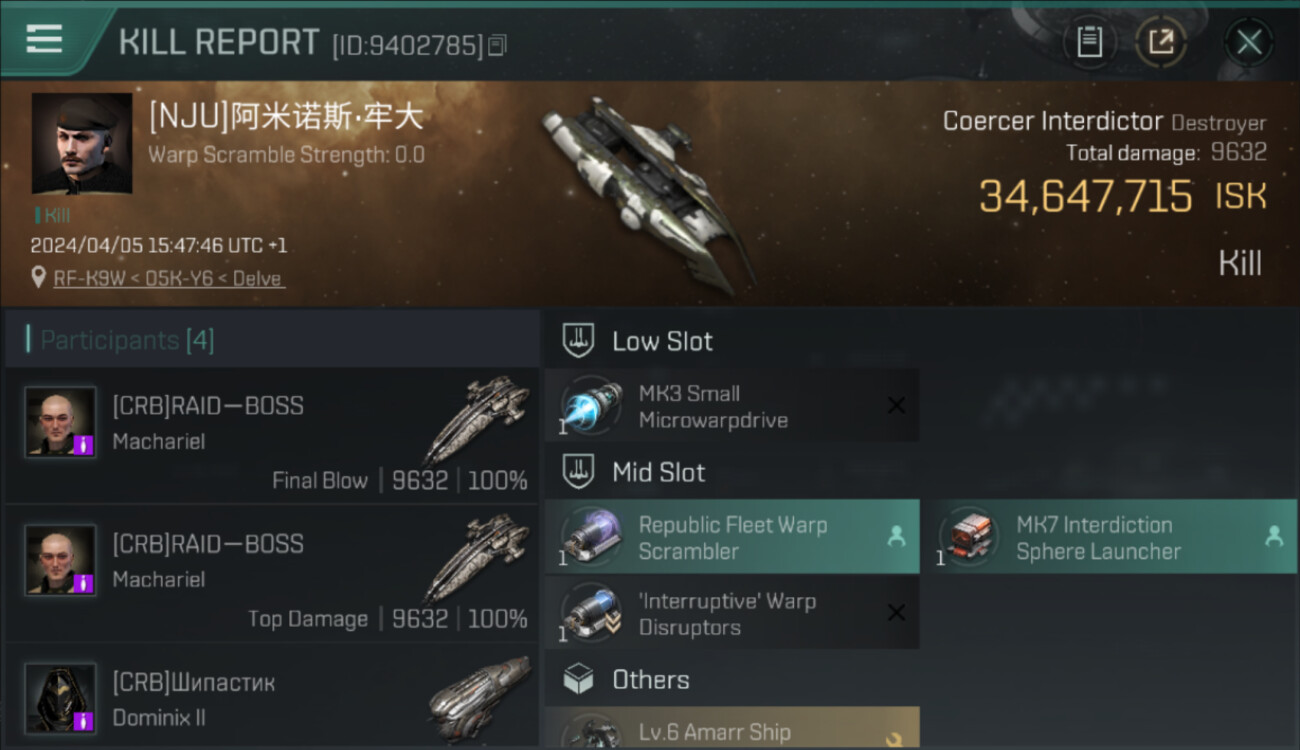Close the Kill Report window

1248,42
